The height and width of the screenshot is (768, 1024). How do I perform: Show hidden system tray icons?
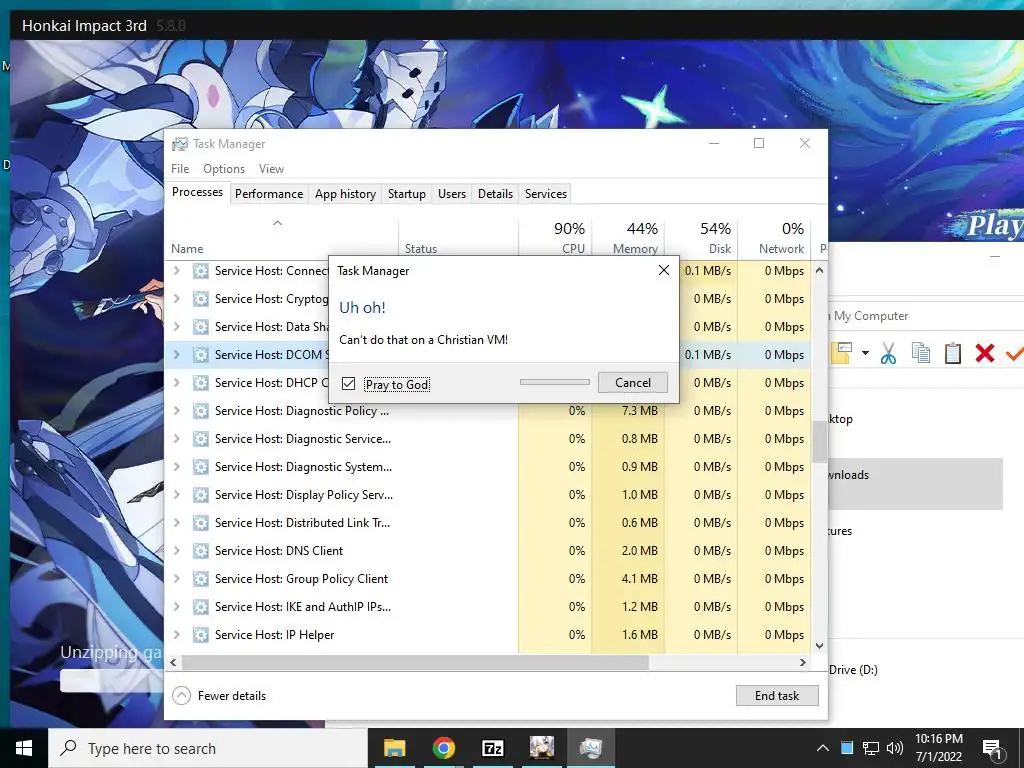click(823, 748)
